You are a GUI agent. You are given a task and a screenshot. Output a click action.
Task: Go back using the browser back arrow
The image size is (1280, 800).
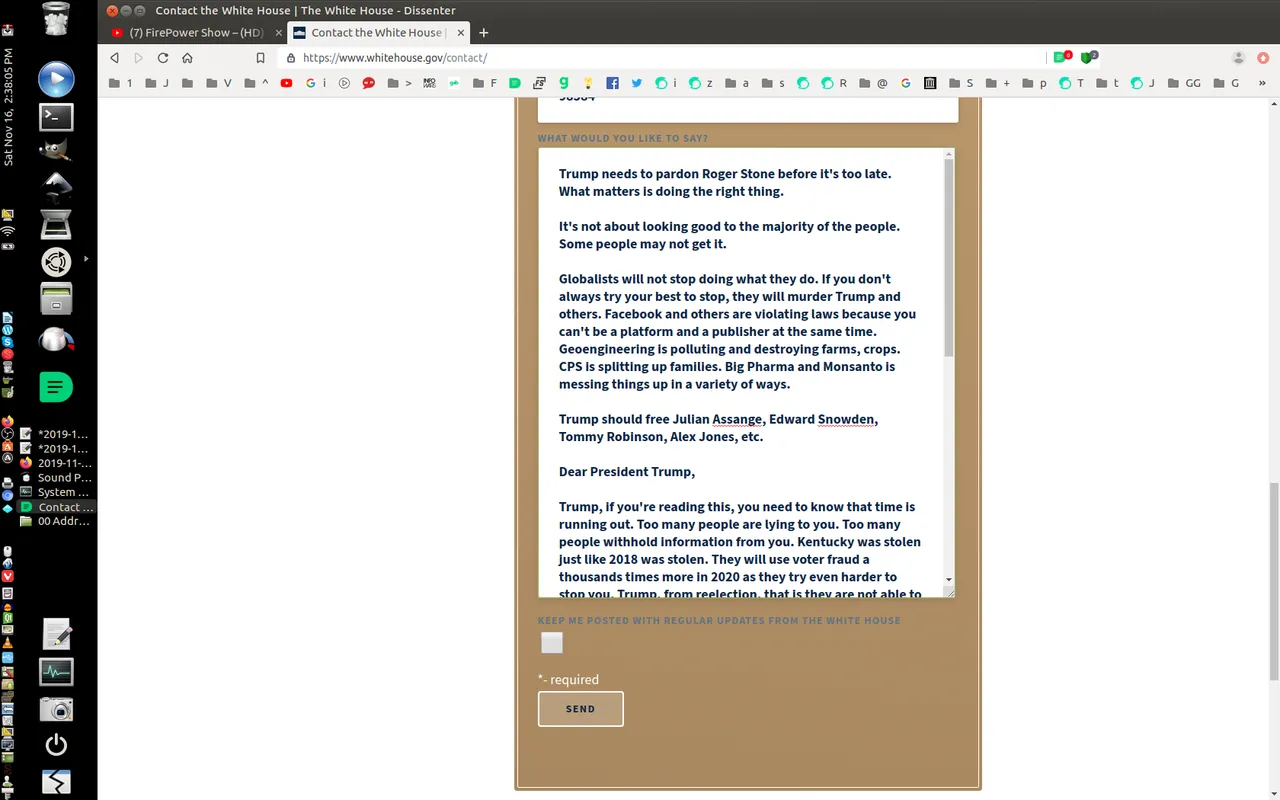tap(114, 58)
